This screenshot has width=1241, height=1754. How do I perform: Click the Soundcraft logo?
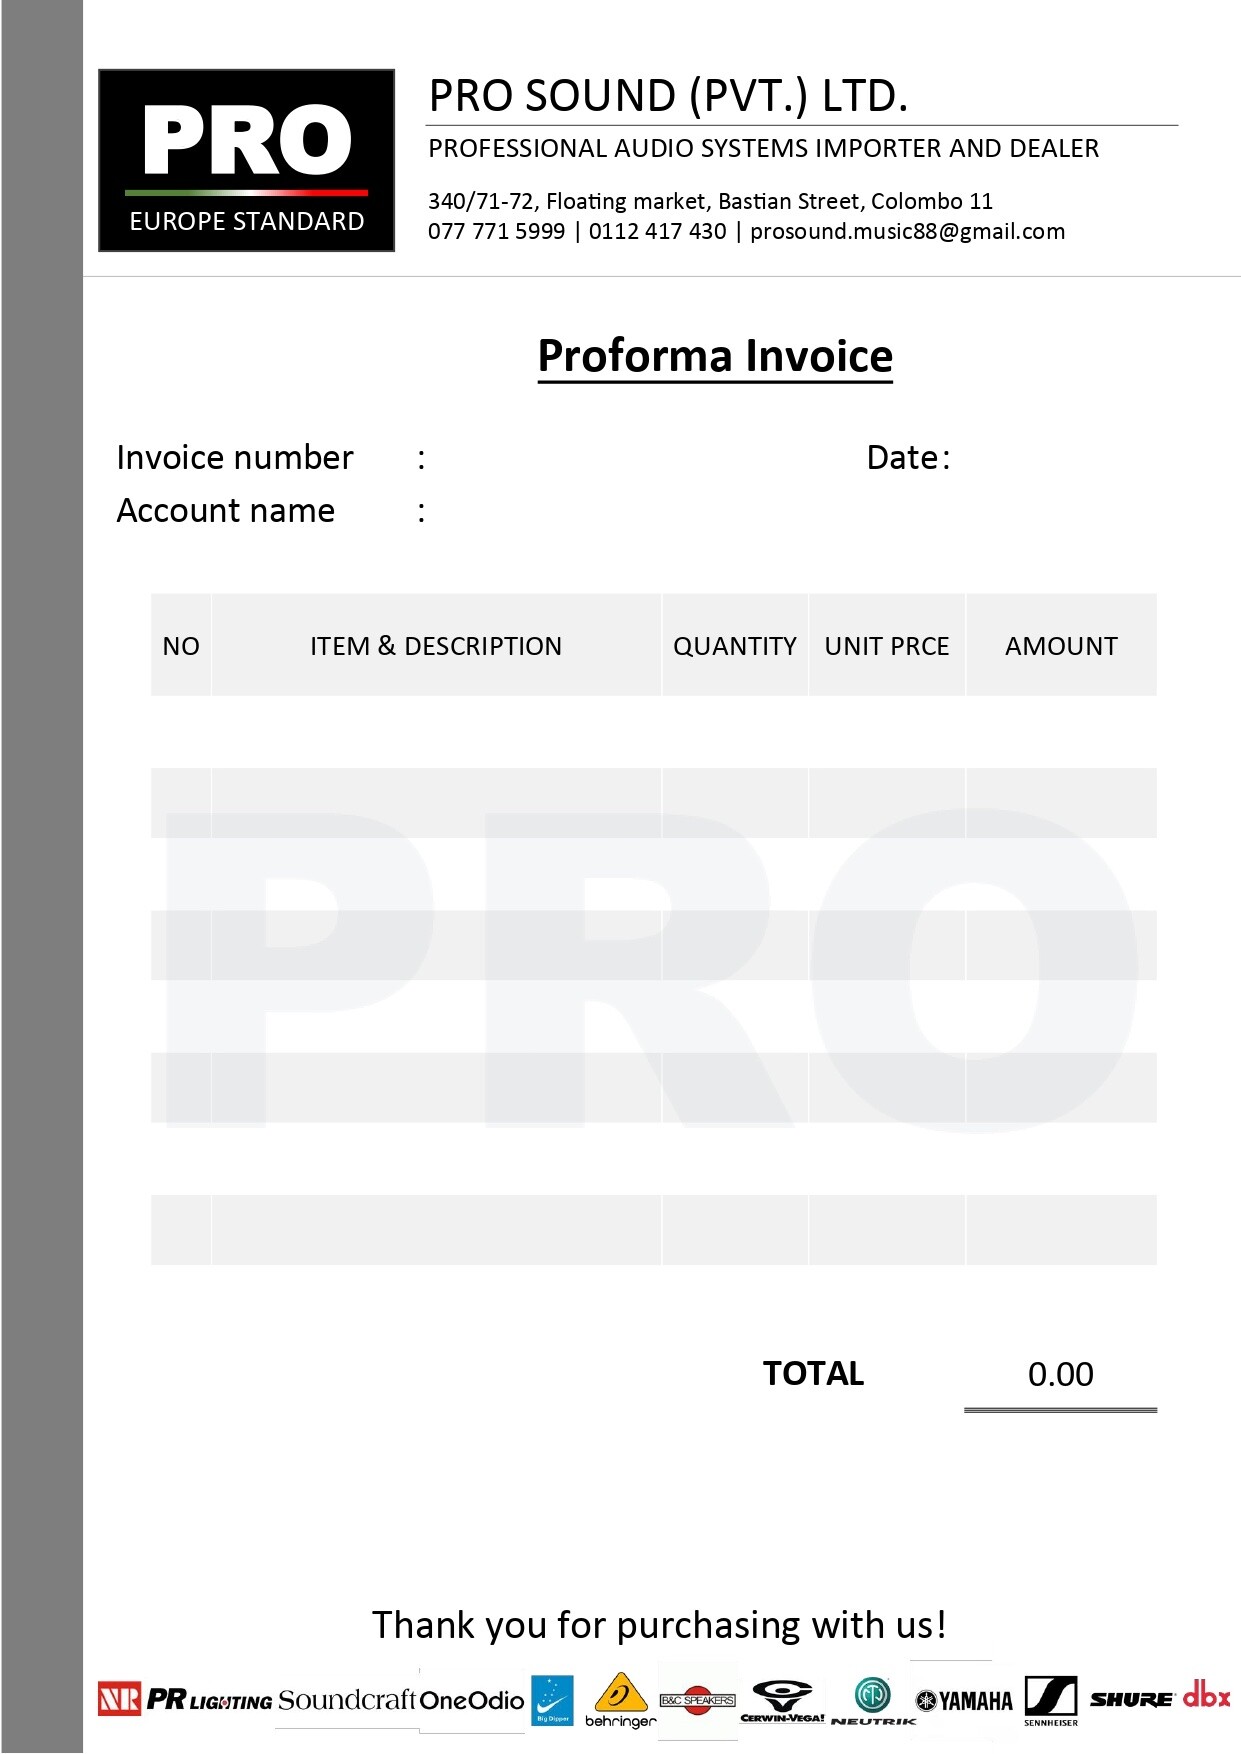346,1700
